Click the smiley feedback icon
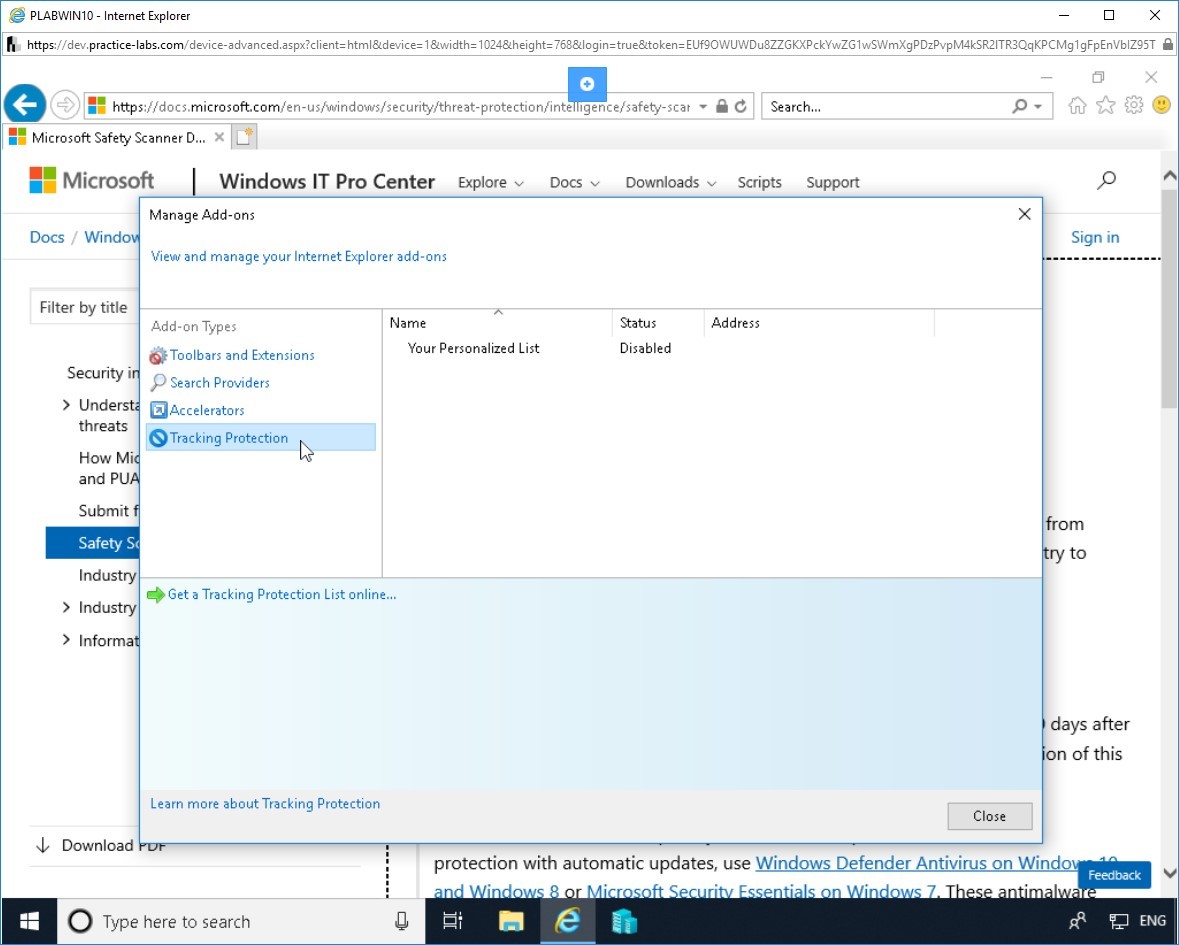 (1162, 105)
